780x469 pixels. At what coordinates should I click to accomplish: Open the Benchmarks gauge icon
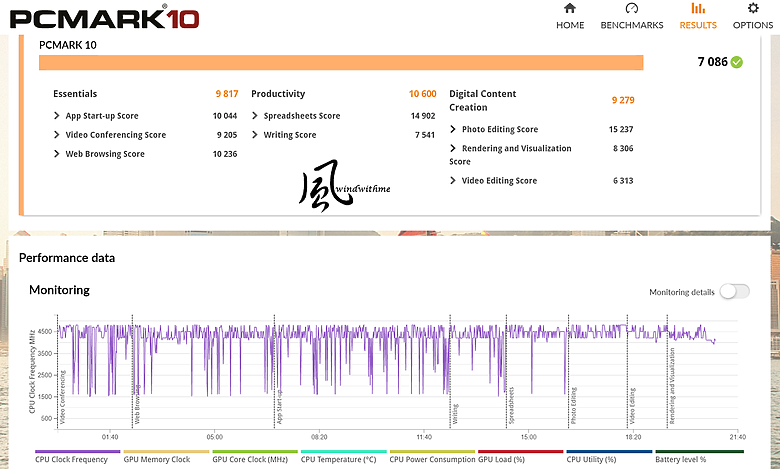631,8
